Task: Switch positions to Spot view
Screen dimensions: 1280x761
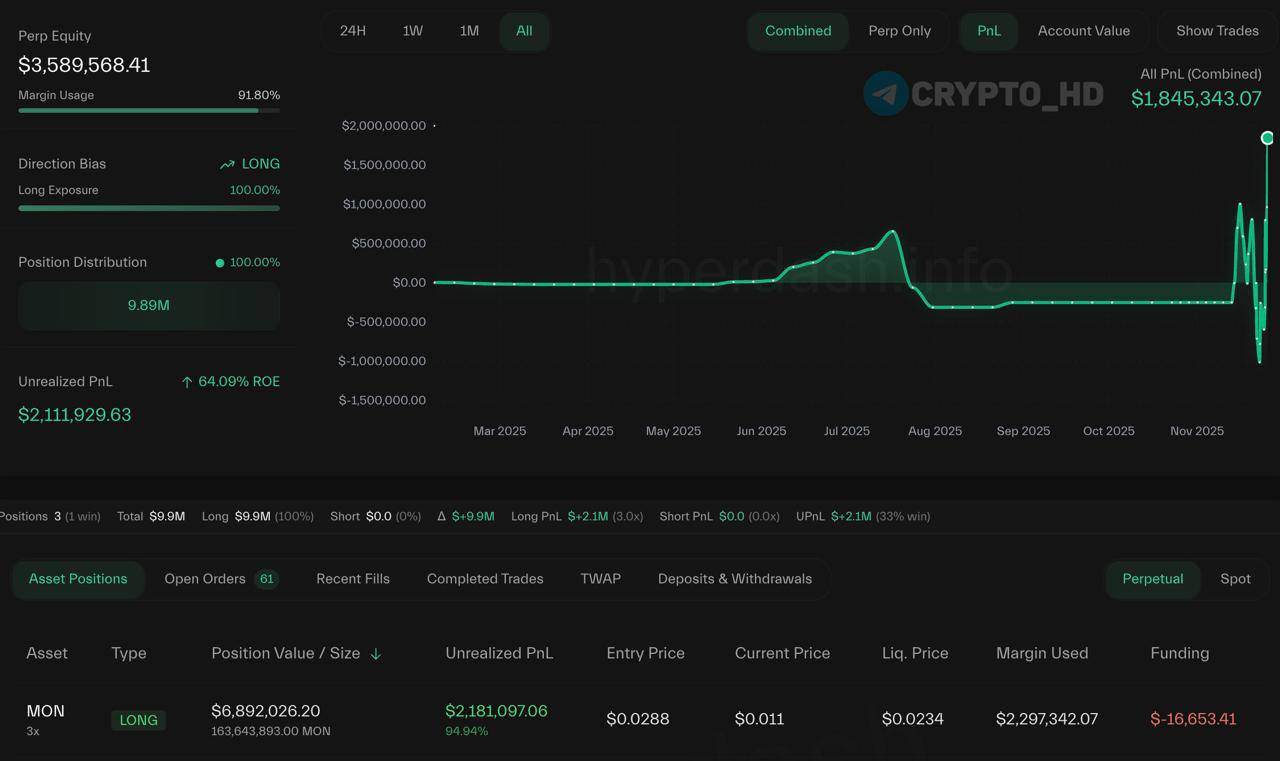Action: tap(1235, 579)
